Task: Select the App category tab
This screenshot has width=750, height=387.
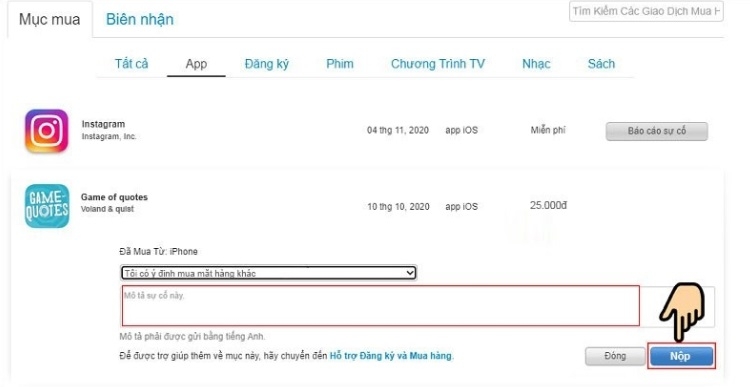Action: coord(196,64)
